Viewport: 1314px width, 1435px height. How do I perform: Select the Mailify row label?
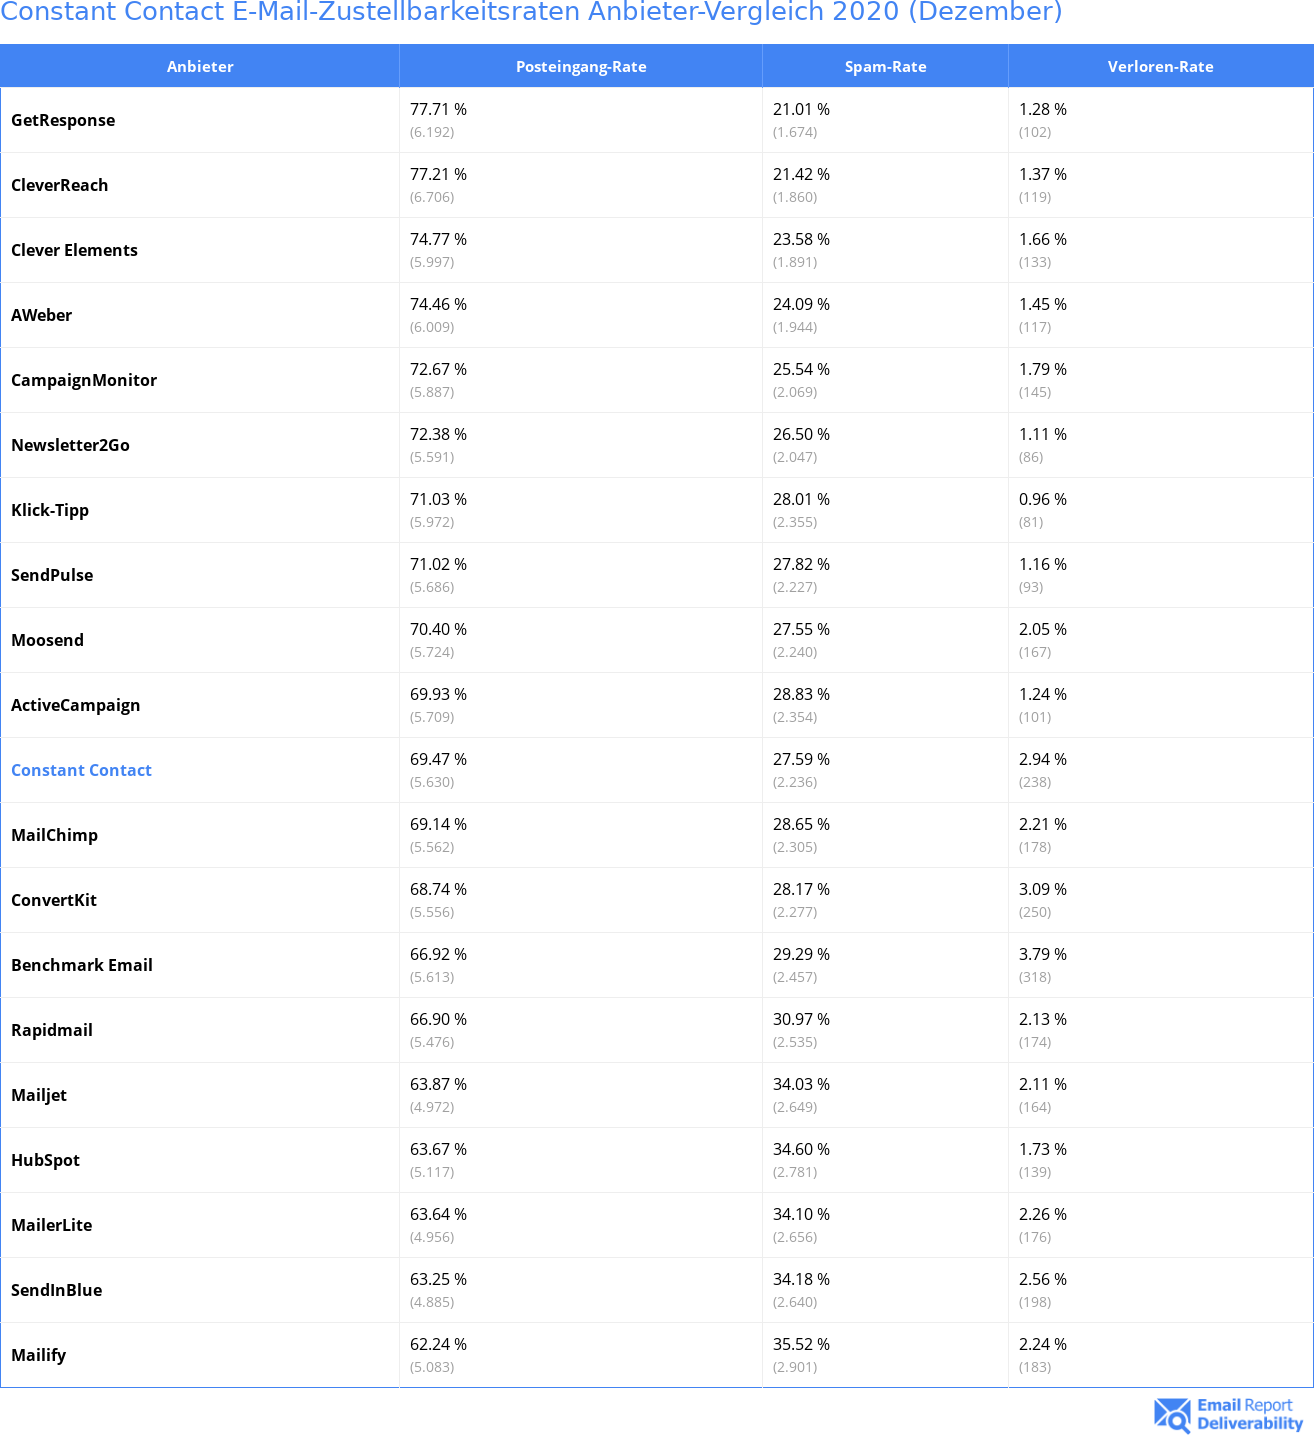tap(38, 1355)
